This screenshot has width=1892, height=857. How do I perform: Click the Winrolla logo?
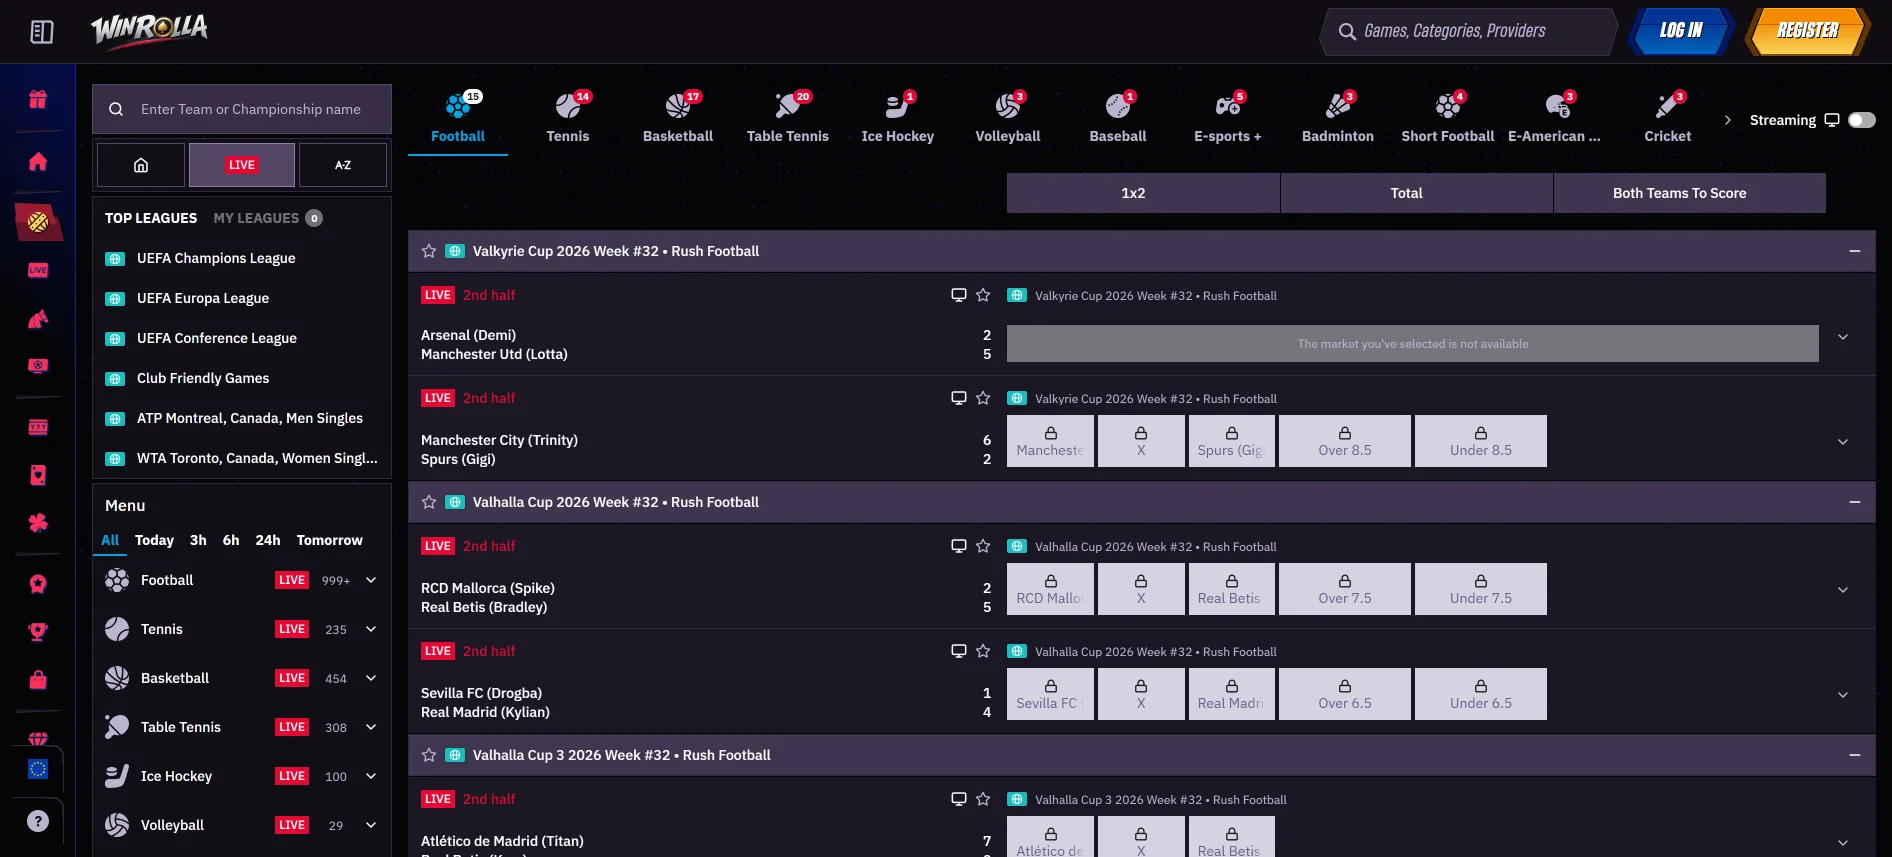click(x=149, y=31)
